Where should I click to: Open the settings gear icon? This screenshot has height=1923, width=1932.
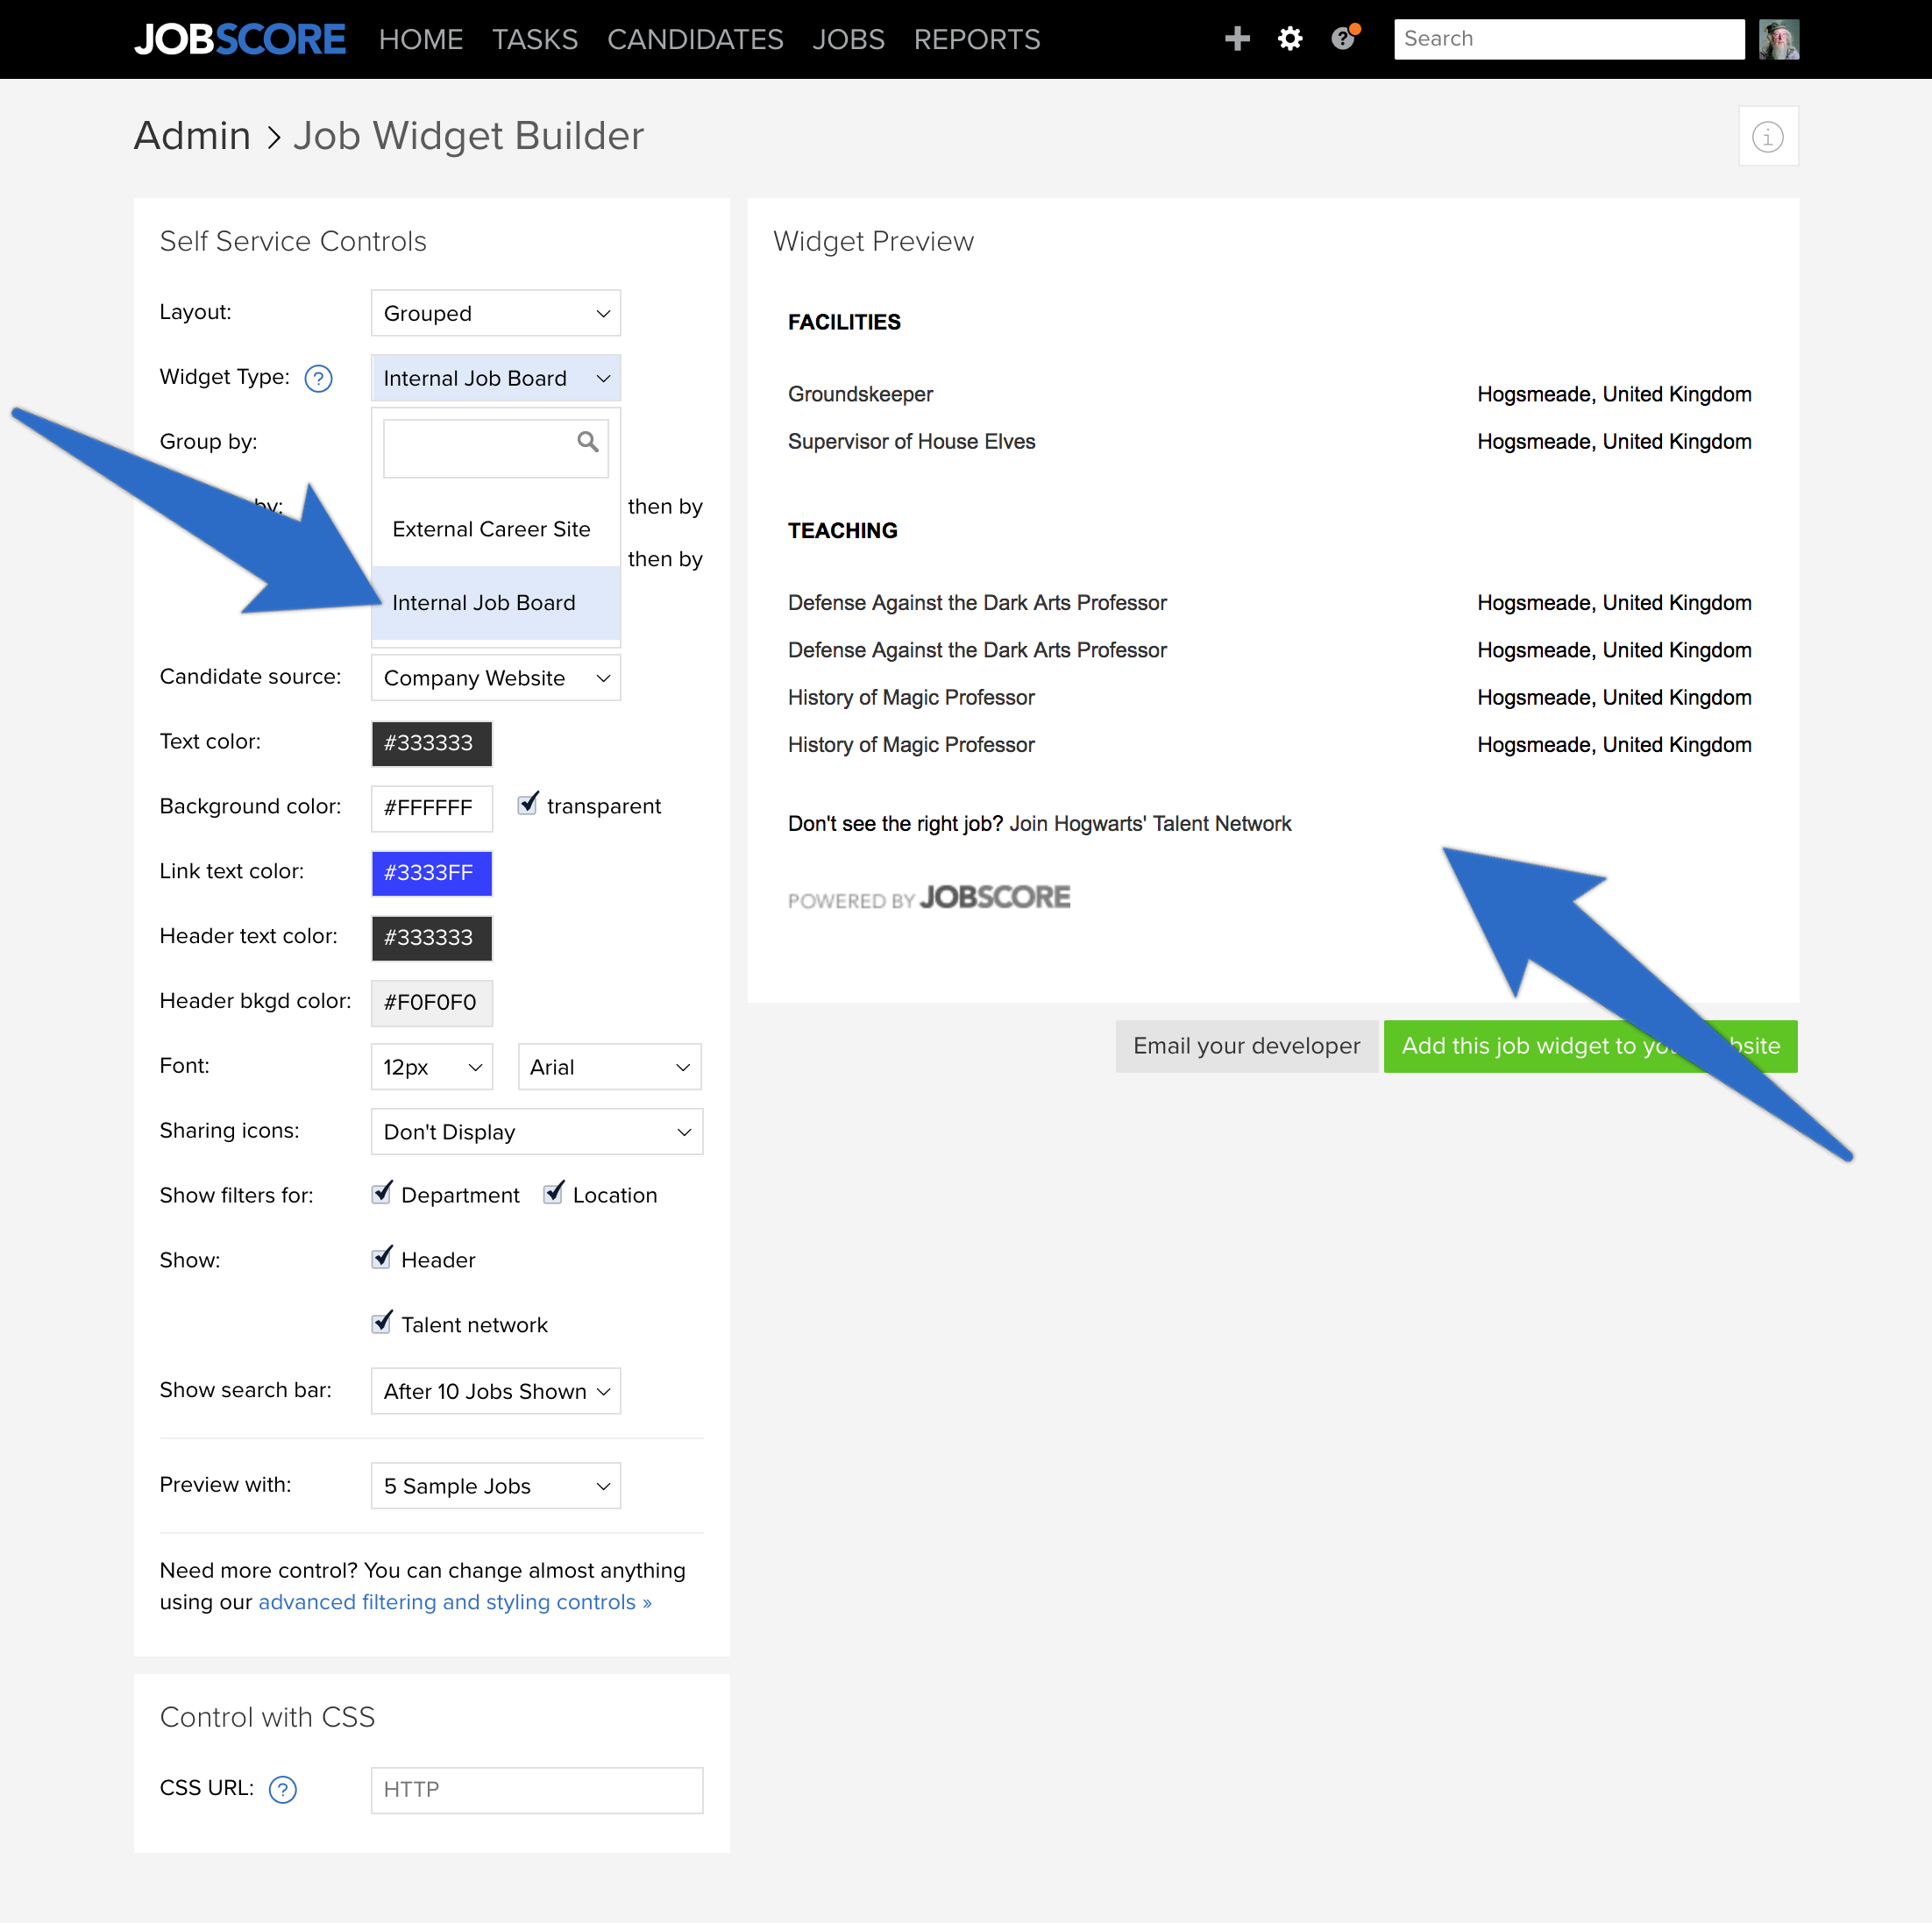[1290, 39]
